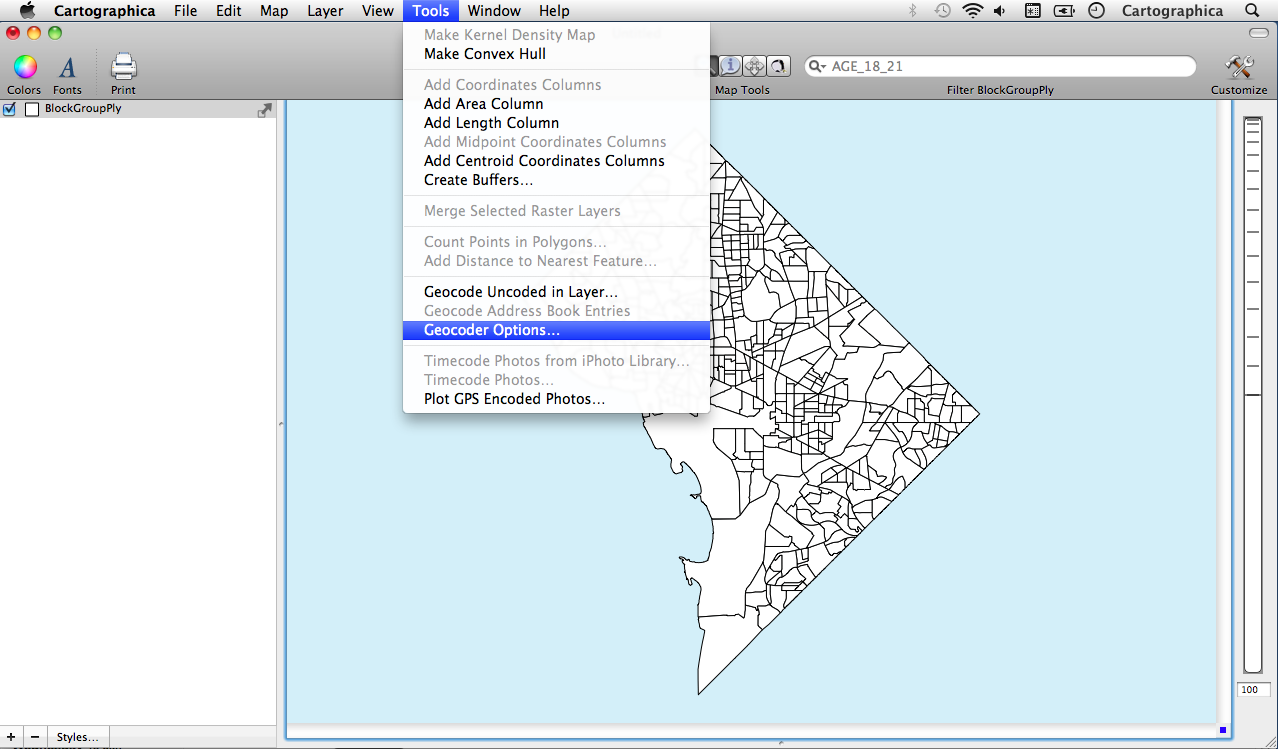This screenshot has height=749, width=1278.
Task: Remove layer with the minus button
Action: 35,737
